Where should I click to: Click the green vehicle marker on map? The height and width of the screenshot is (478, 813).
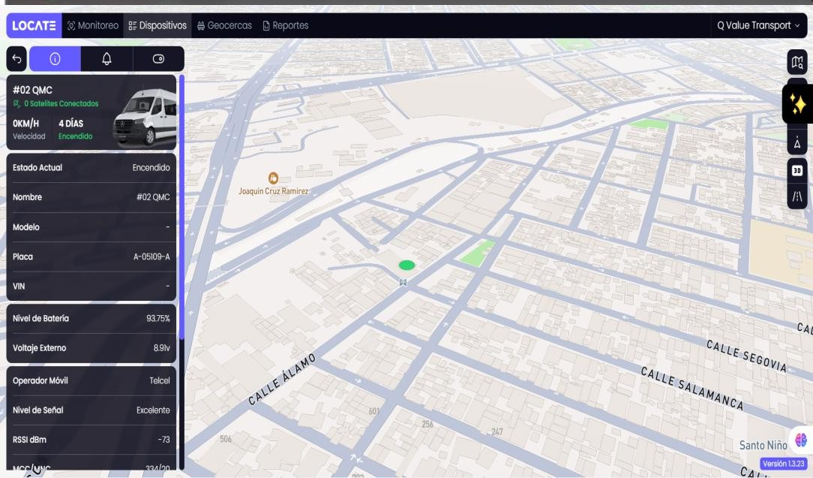(x=406, y=265)
